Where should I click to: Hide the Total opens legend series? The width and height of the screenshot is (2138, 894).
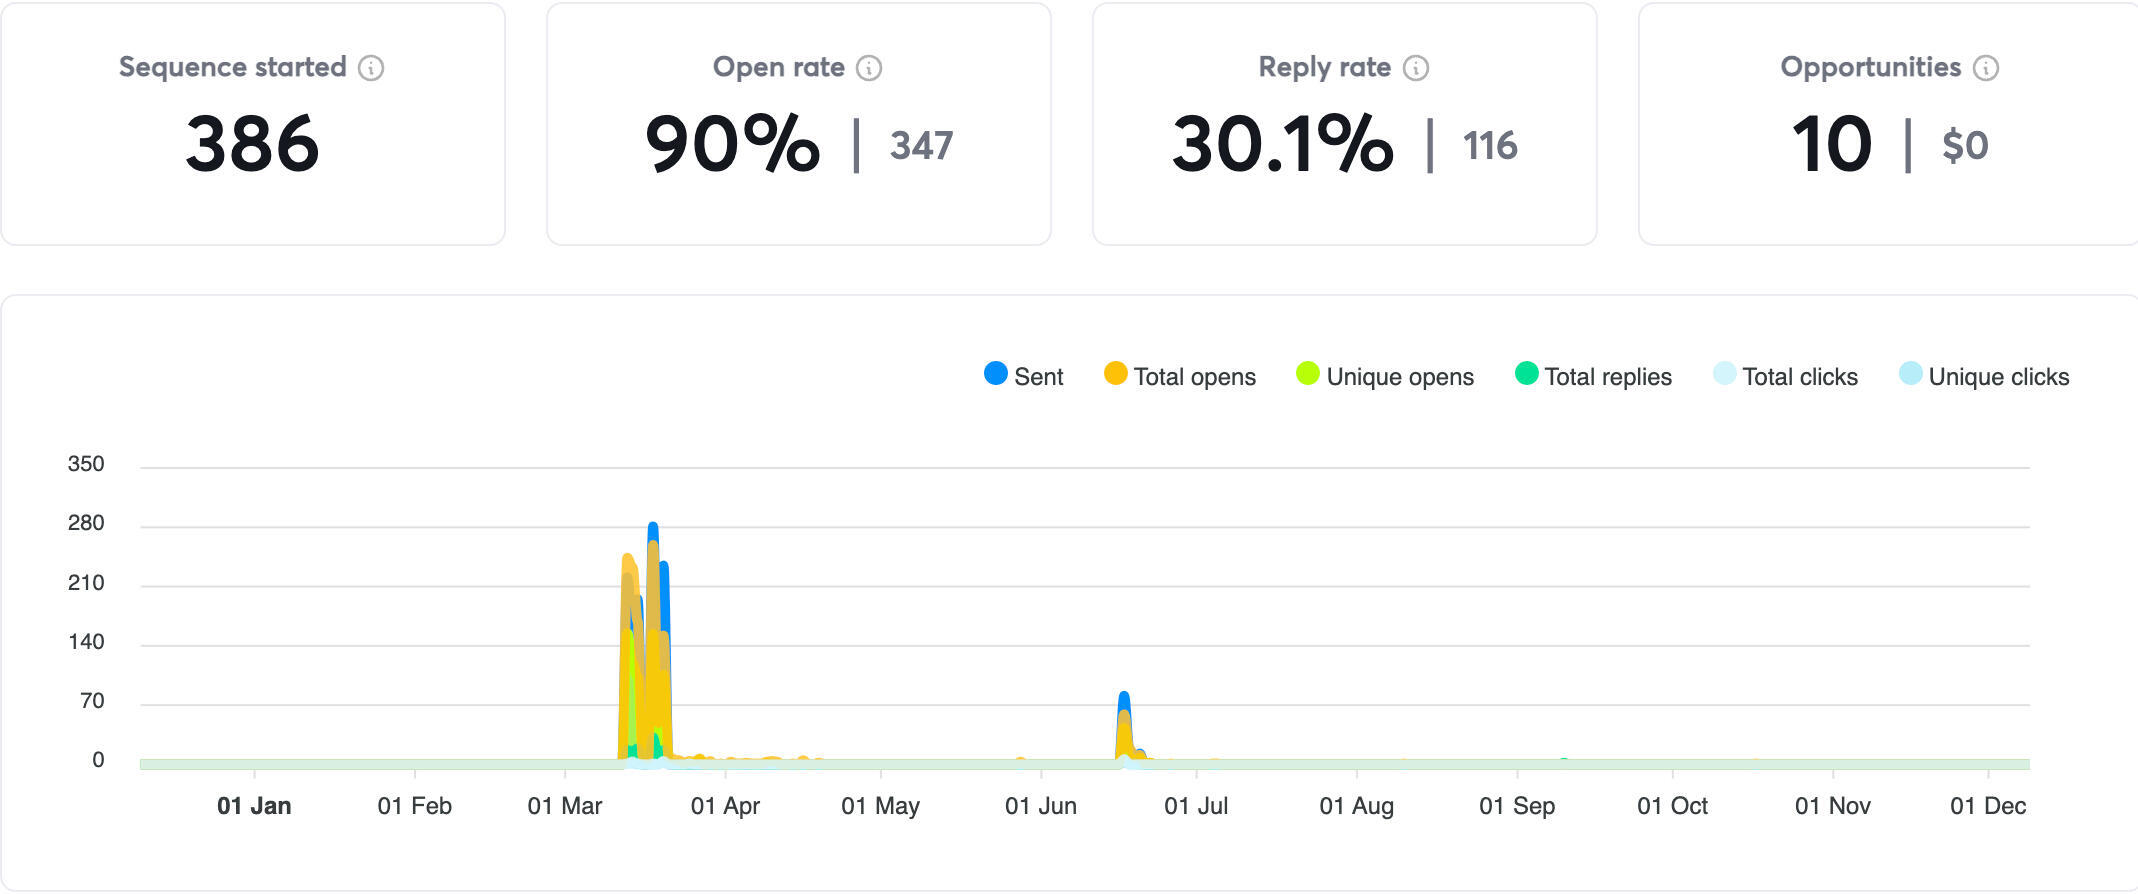coord(1180,376)
